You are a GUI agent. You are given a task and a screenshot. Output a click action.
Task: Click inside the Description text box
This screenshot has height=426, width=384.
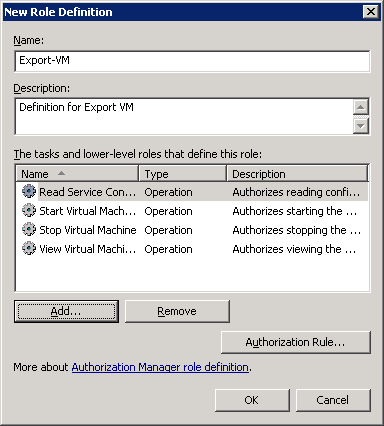[x=184, y=116]
